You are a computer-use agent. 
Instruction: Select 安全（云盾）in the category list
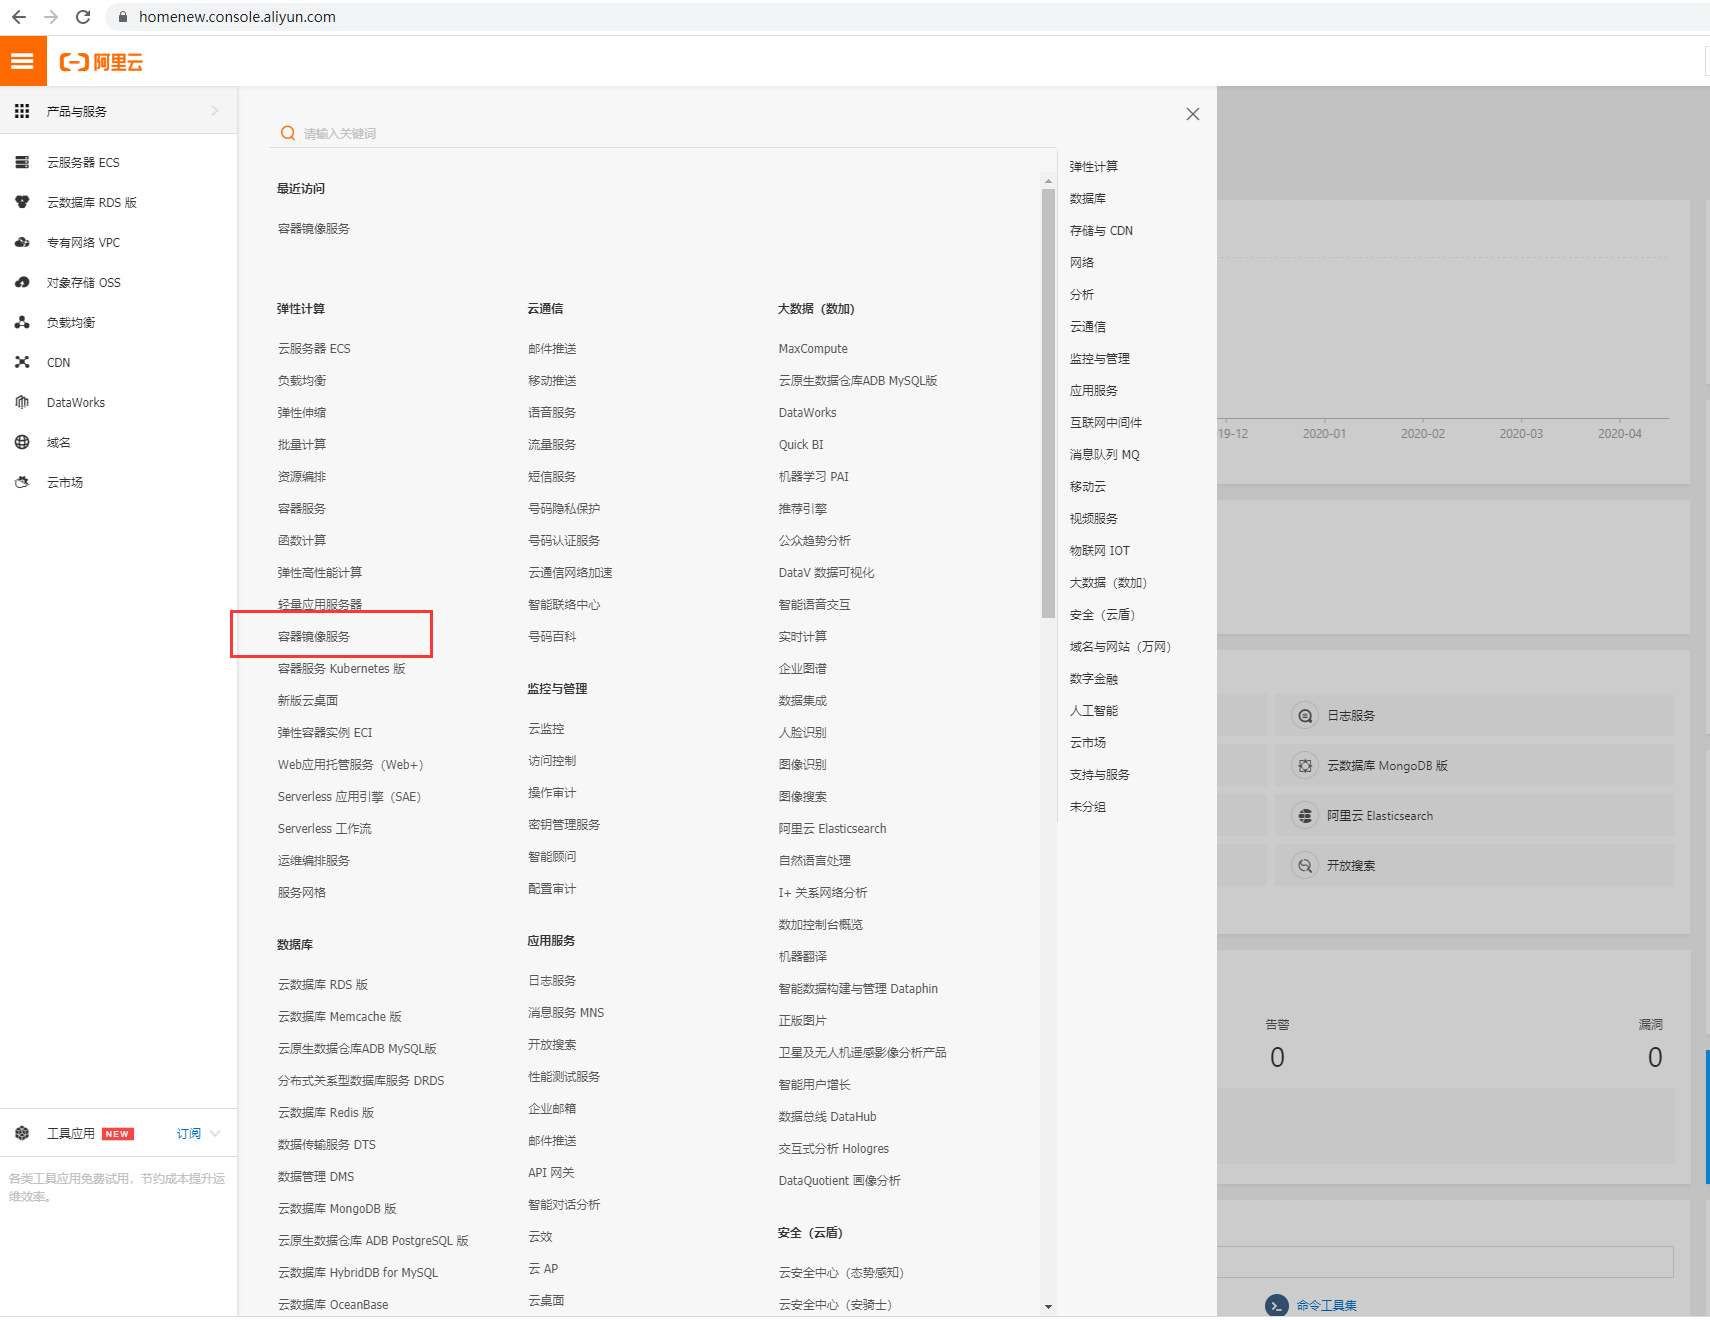pyautogui.click(x=1103, y=614)
